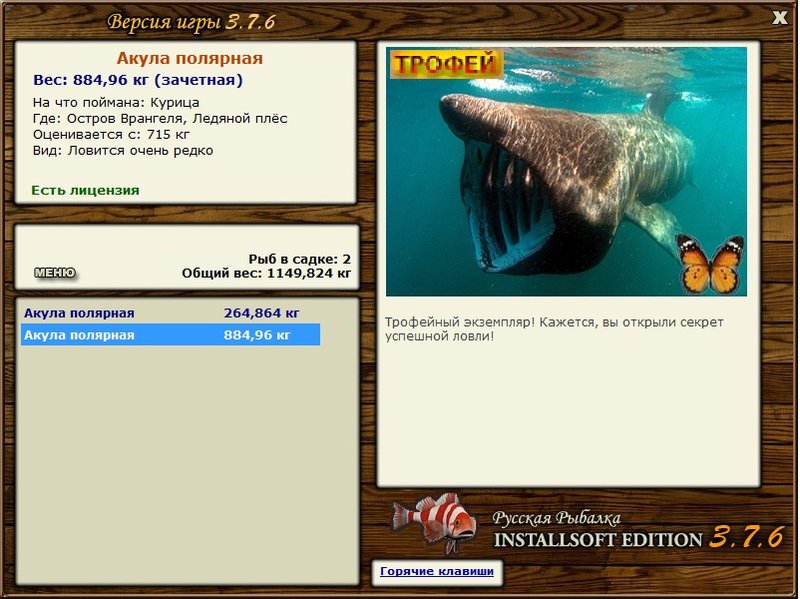Screen dimensions: 800x599
Task: Close the window with the X button
Action: coord(779,18)
